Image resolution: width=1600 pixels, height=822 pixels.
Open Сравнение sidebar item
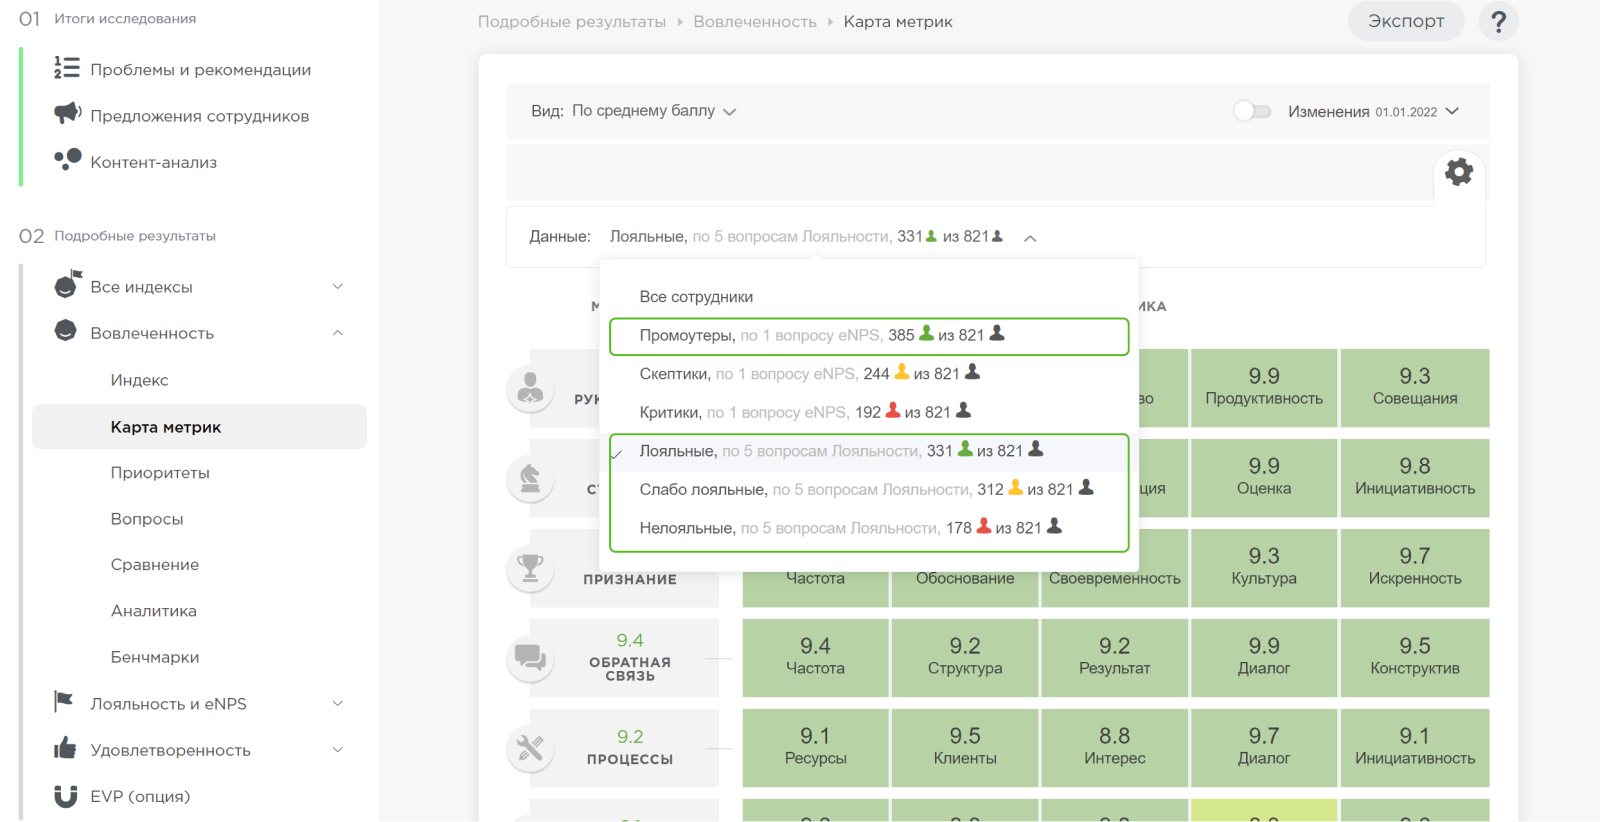154,565
